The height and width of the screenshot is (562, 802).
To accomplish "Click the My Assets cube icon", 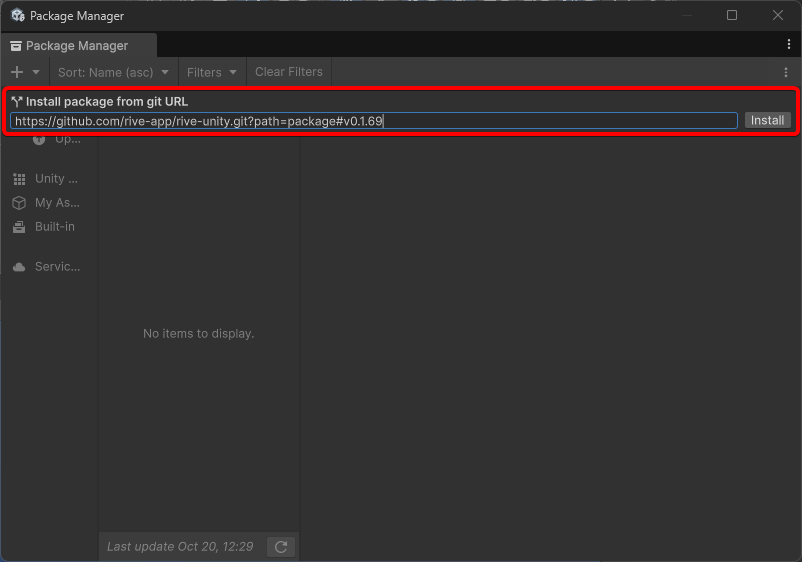I will coord(19,203).
